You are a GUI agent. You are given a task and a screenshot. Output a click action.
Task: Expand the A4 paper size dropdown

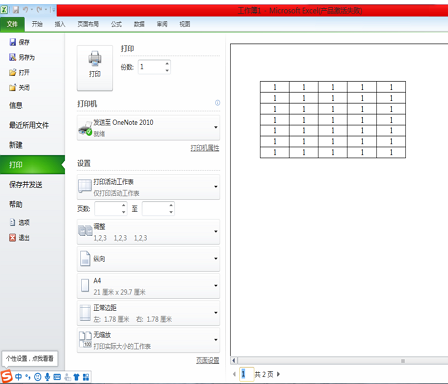(148, 286)
